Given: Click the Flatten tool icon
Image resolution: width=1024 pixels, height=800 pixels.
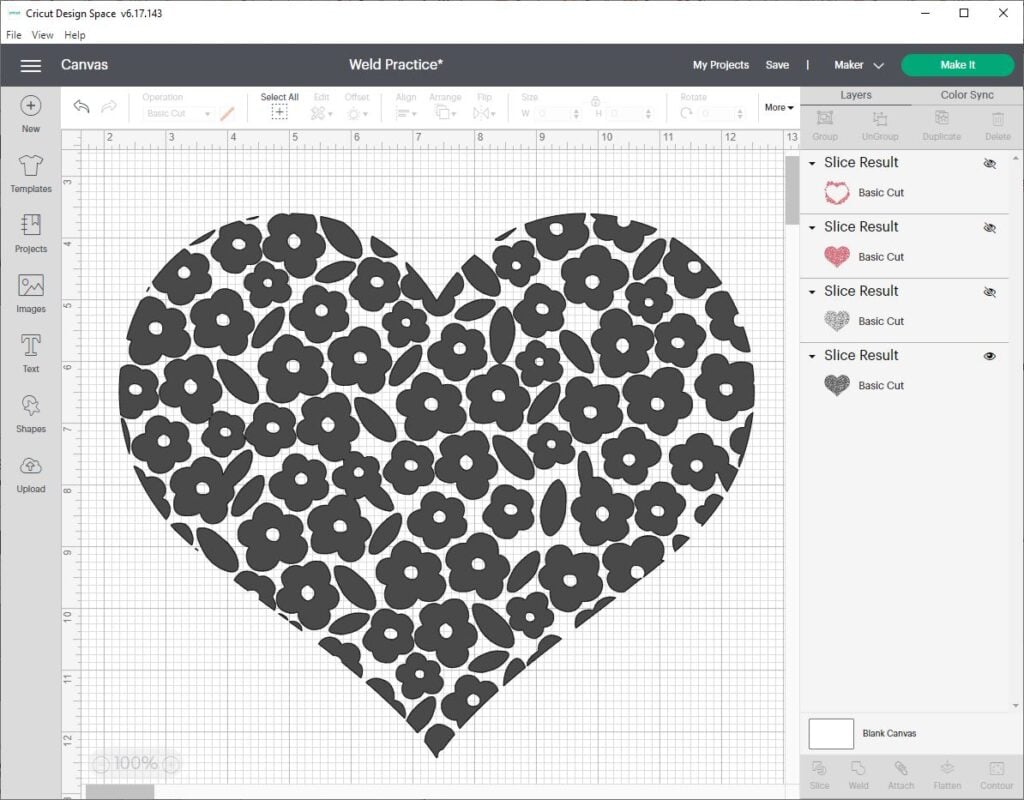Looking at the screenshot, I should [947, 768].
